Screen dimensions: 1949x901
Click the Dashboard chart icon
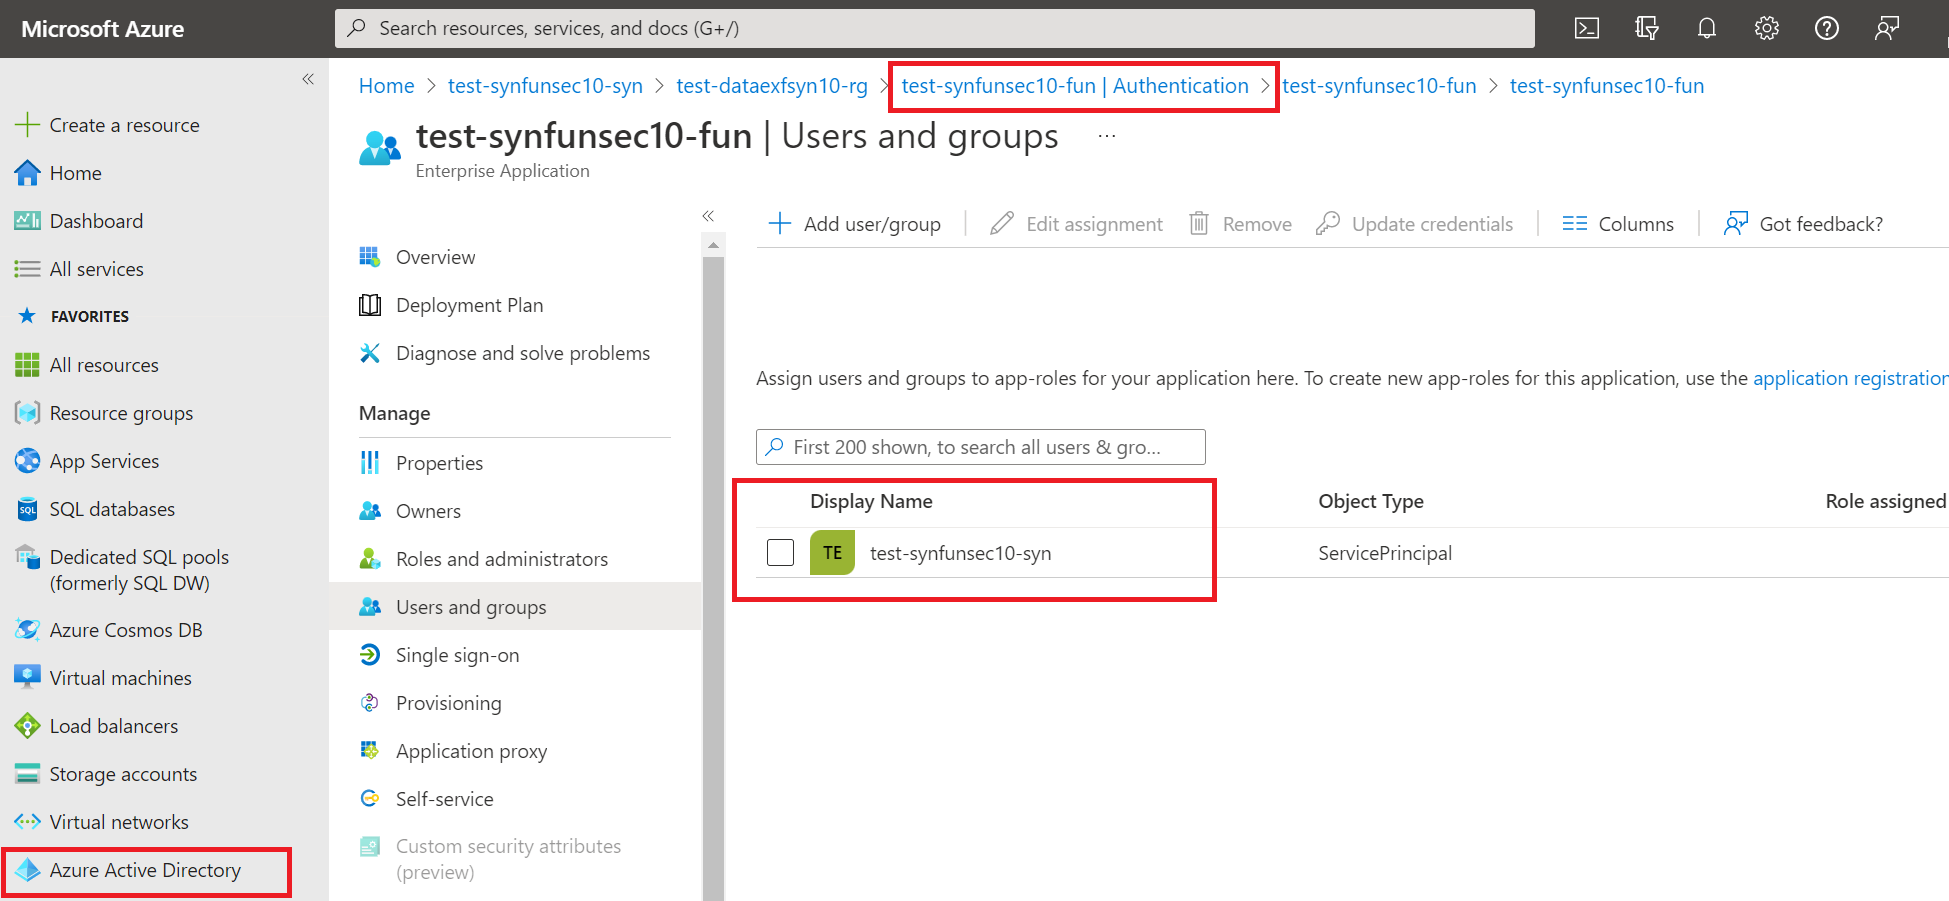(x=27, y=221)
